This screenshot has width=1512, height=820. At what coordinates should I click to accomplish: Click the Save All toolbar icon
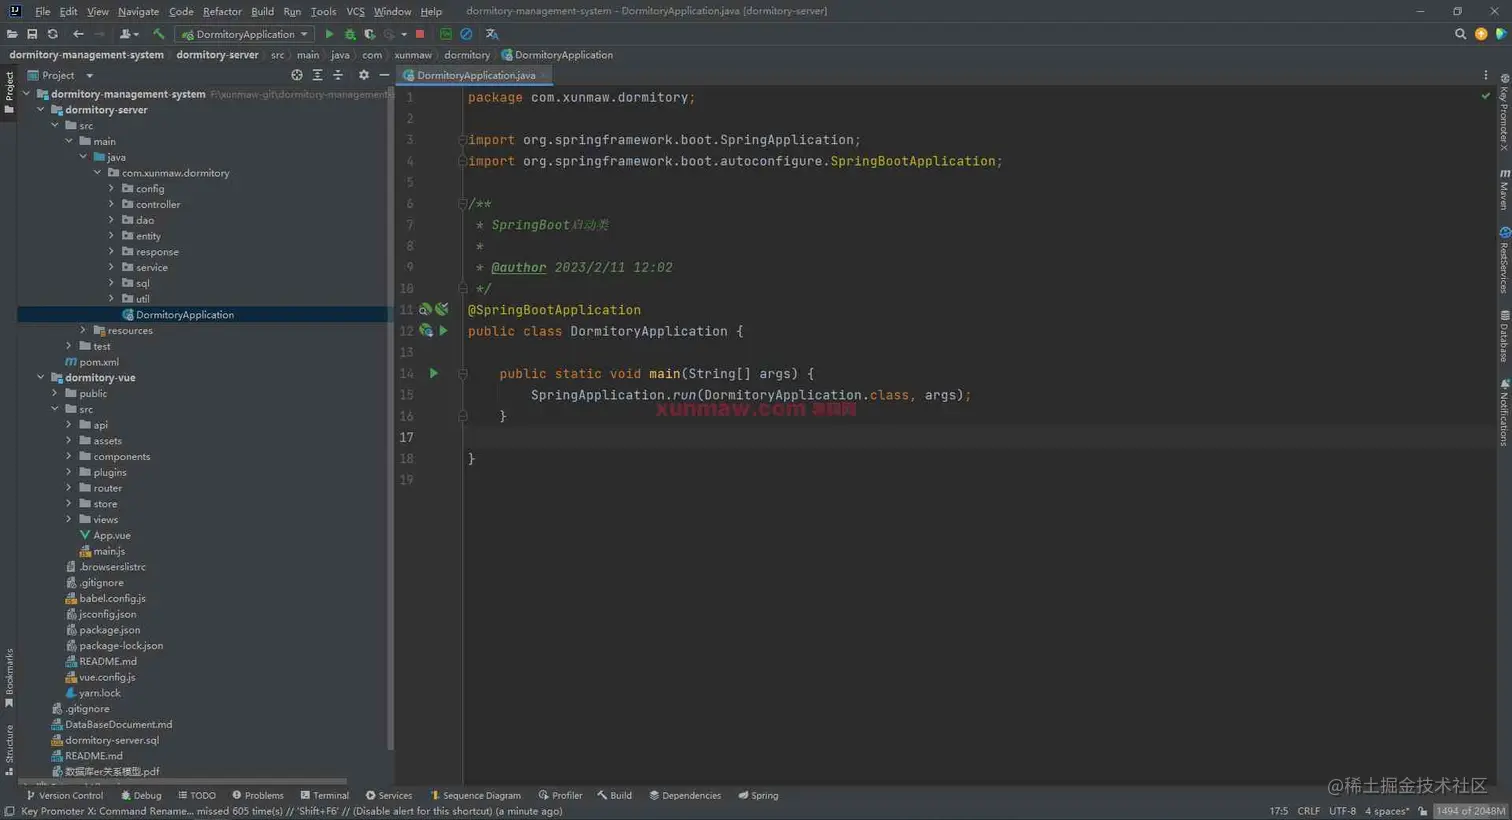[32, 34]
